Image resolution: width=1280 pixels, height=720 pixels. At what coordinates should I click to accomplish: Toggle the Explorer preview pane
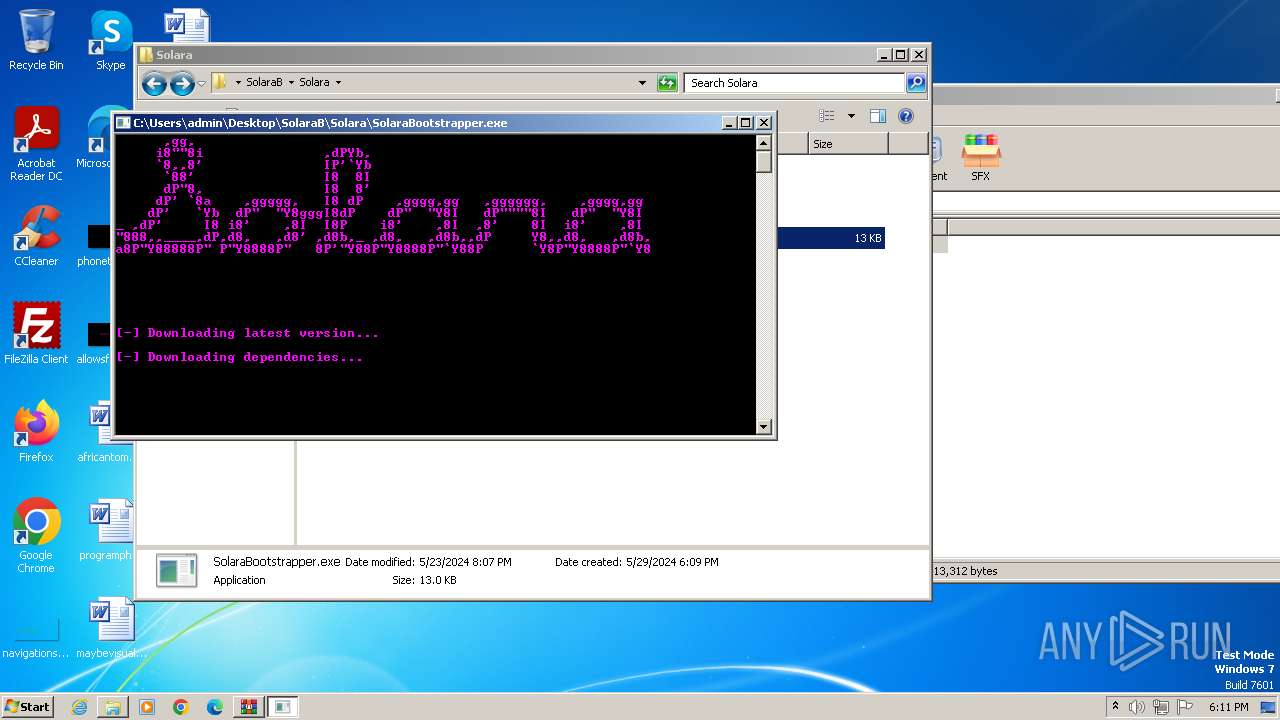pyautogui.click(x=877, y=116)
